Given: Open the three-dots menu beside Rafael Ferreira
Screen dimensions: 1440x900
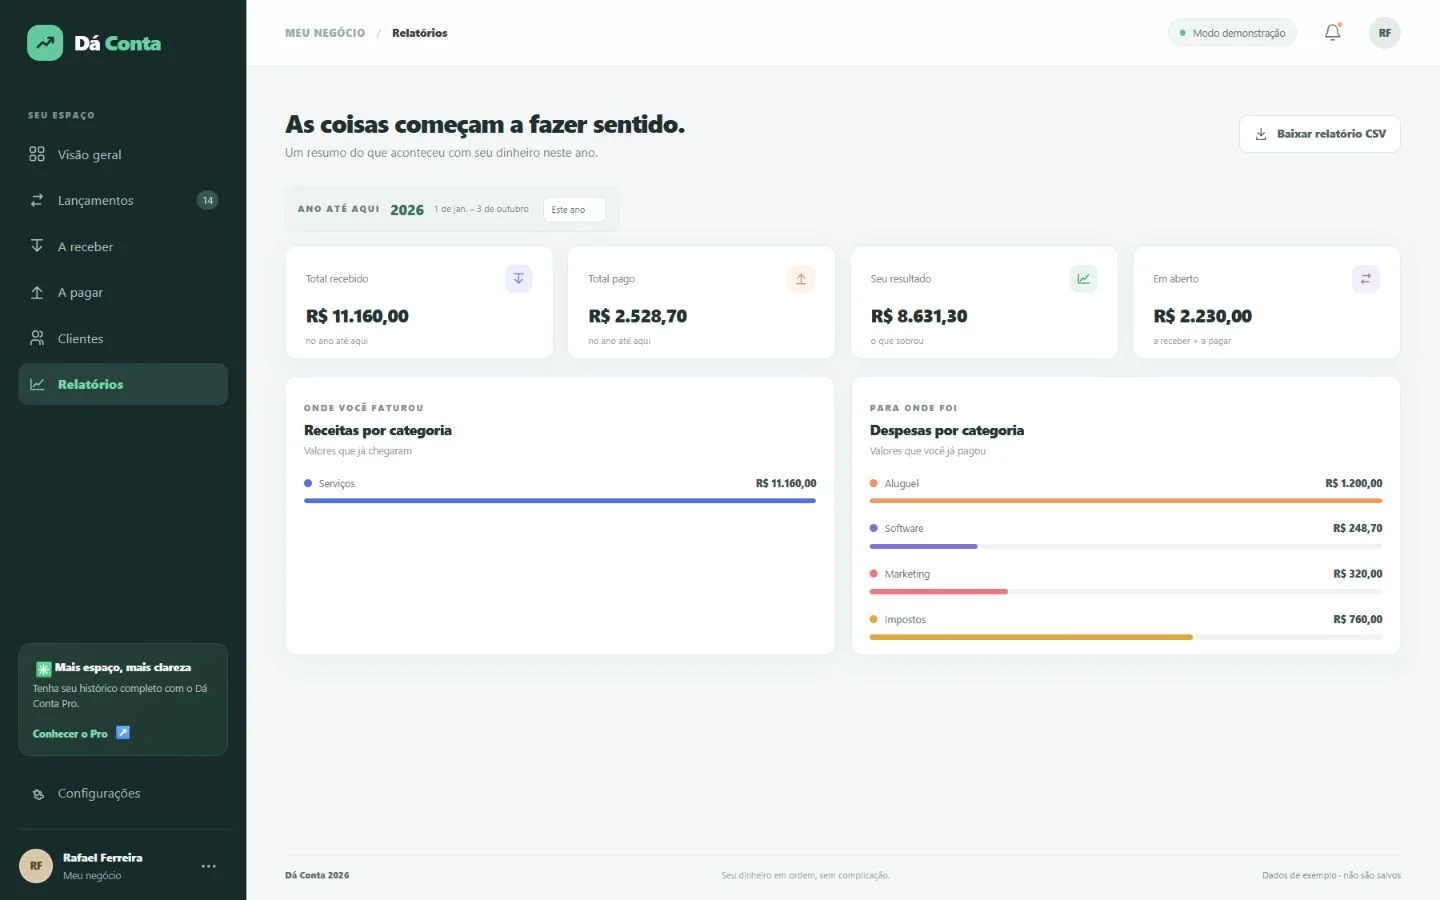Looking at the screenshot, I should (x=208, y=866).
